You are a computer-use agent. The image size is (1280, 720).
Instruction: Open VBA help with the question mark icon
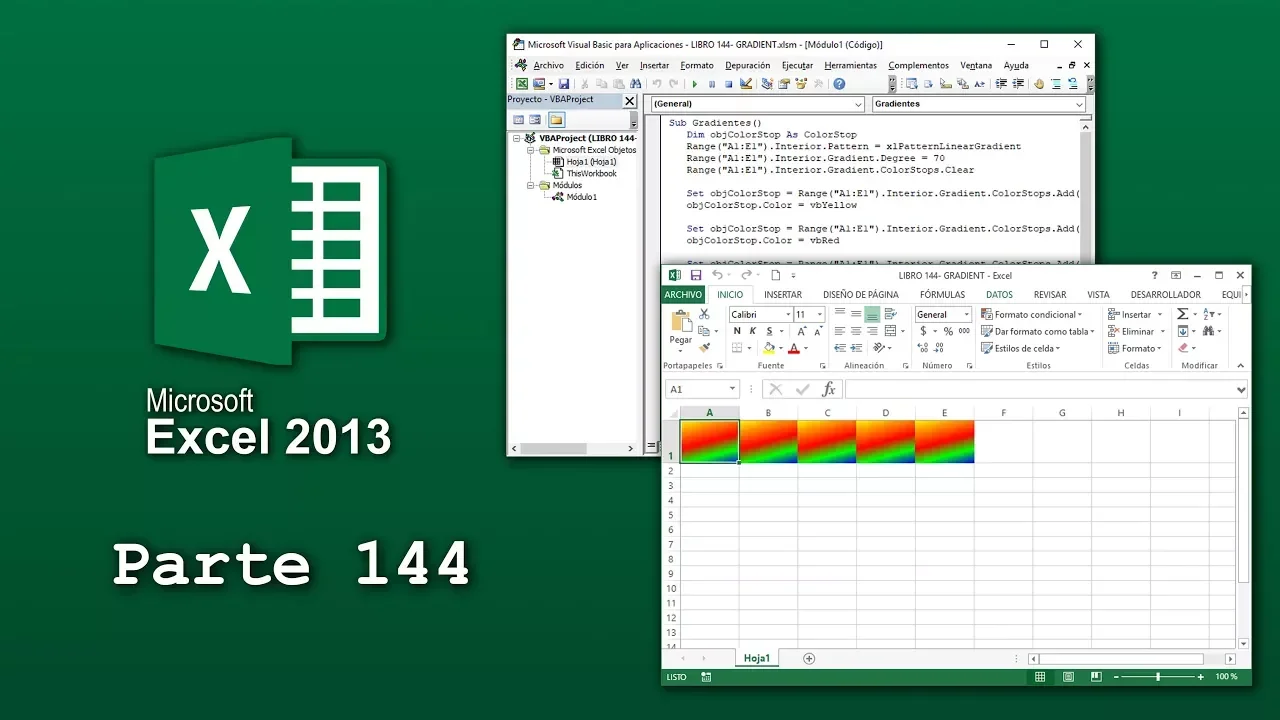click(x=839, y=84)
